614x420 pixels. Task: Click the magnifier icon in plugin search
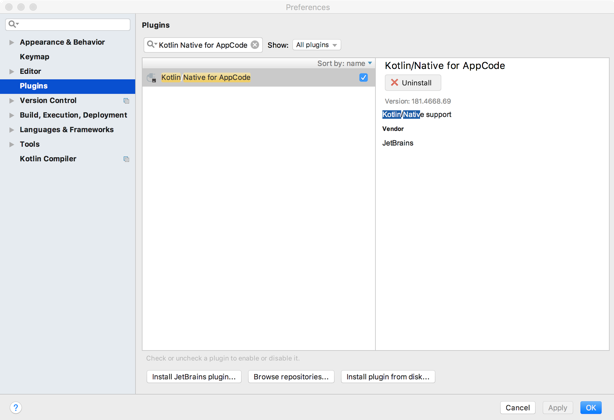(151, 45)
